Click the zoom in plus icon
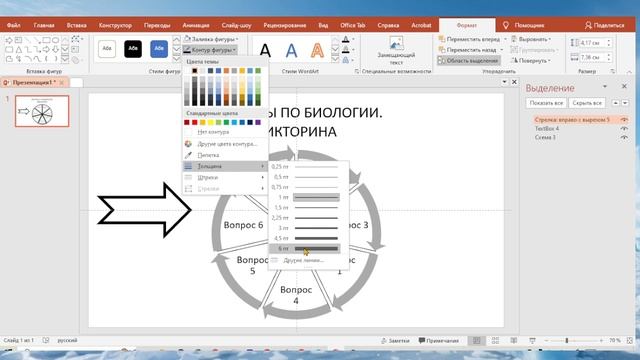Image resolution: width=640 pixels, height=360 pixels. click(x=601, y=340)
